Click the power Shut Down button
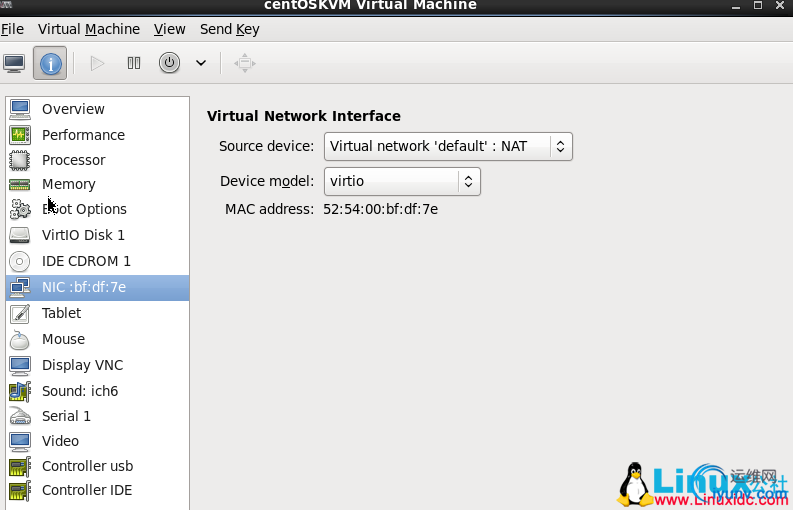This screenshot has height=510, width=793. [170, 63]
